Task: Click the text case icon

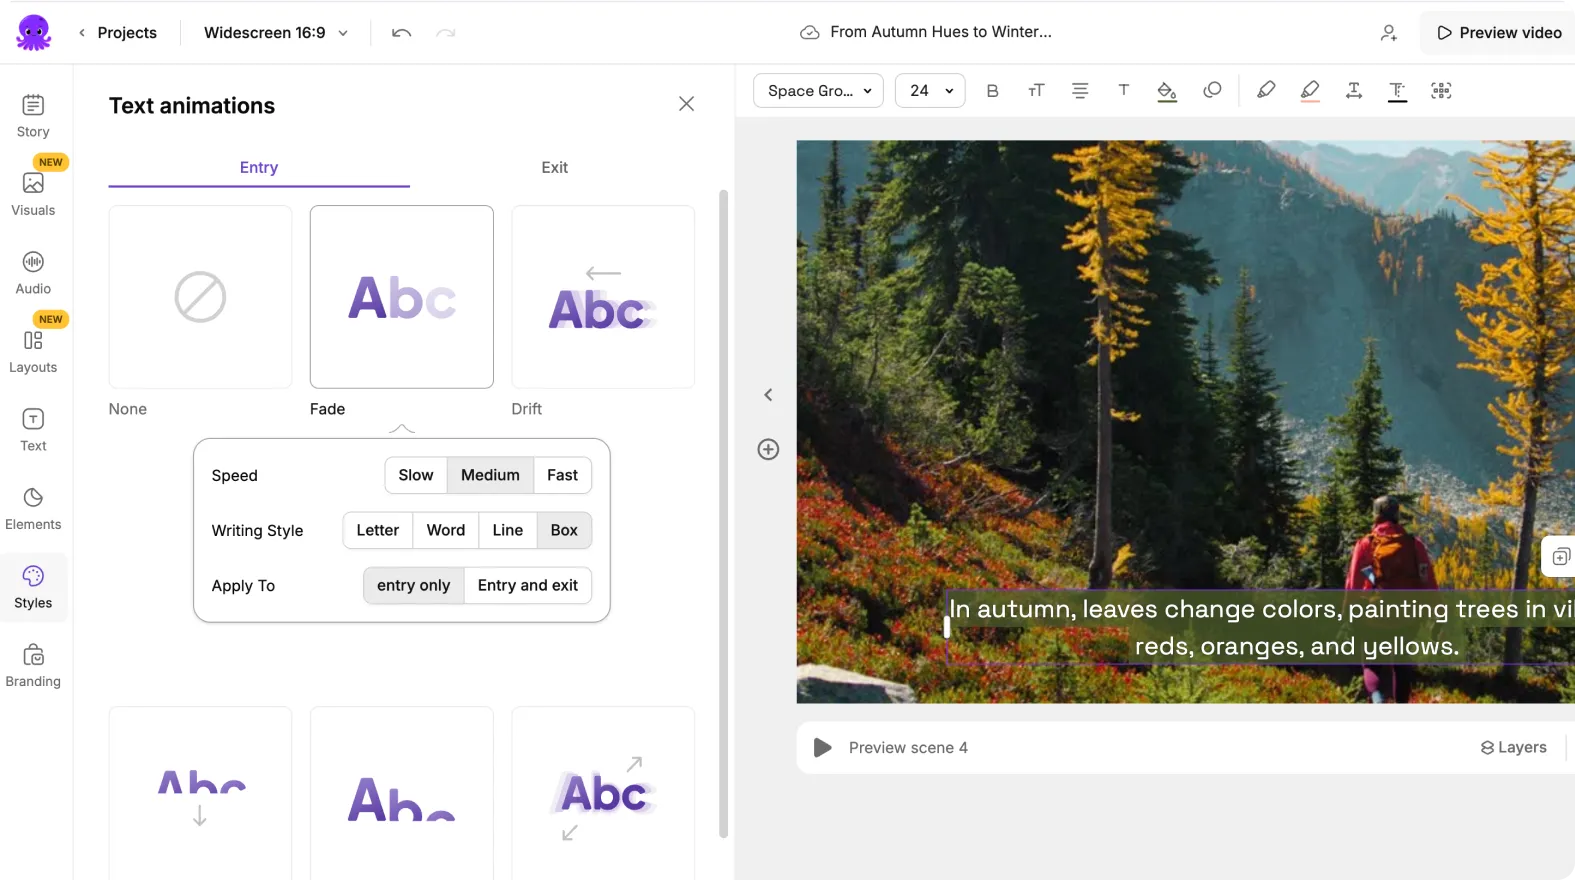Action: [1036, 91]
